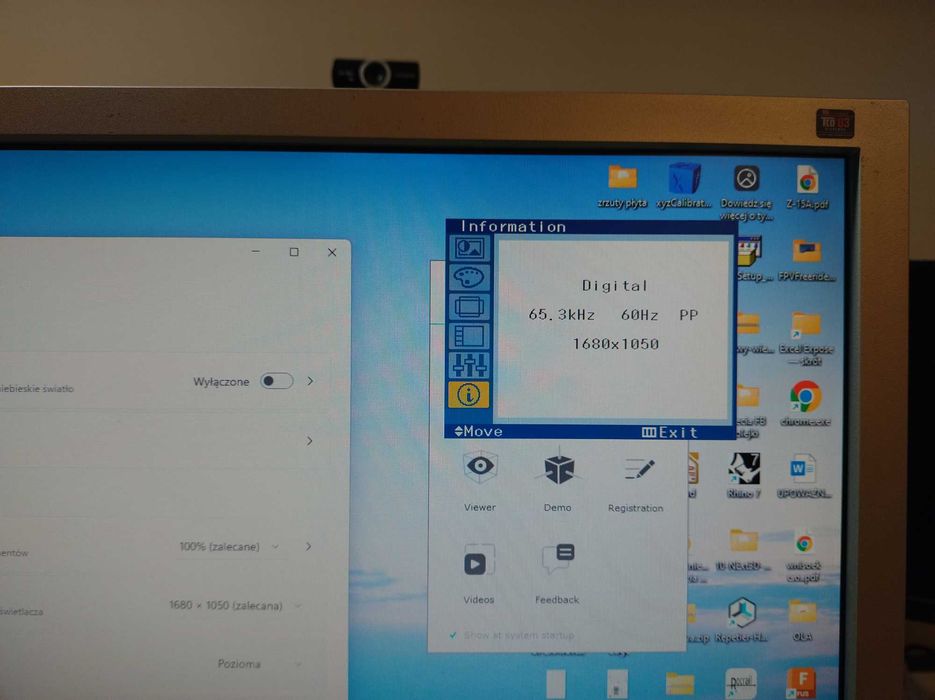Expand chevron beside the Wyłączone toggle

(310, 381)
